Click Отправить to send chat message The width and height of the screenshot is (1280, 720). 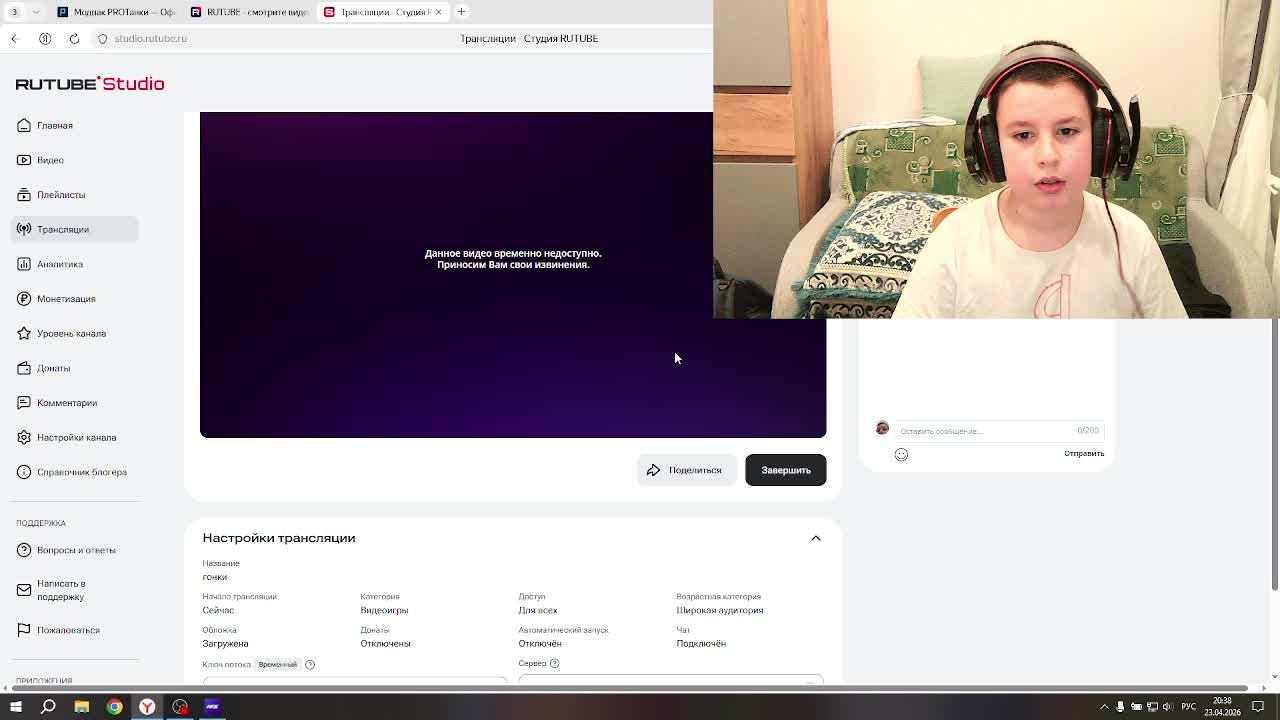point(1084,454)
